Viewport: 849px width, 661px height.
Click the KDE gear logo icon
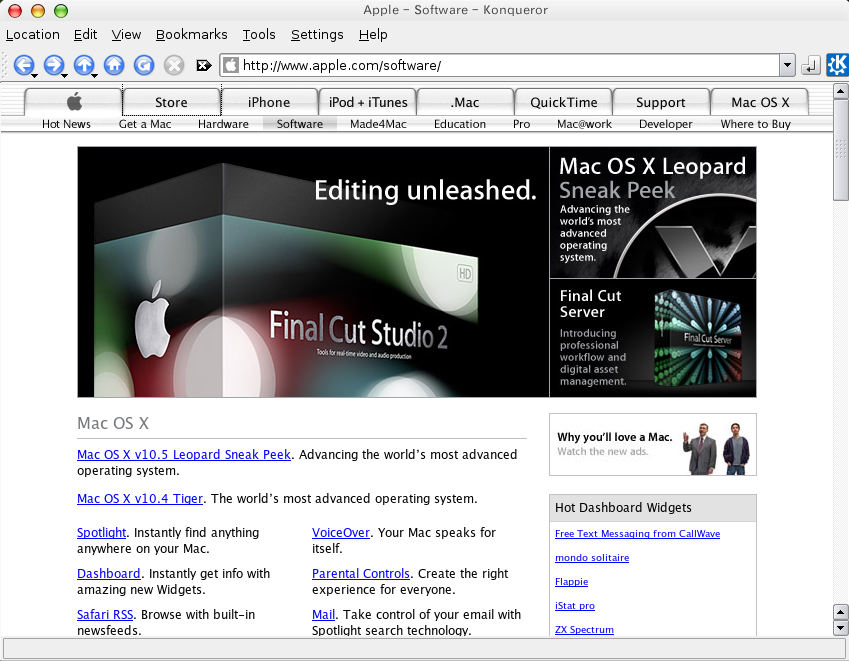coord(837,65)
